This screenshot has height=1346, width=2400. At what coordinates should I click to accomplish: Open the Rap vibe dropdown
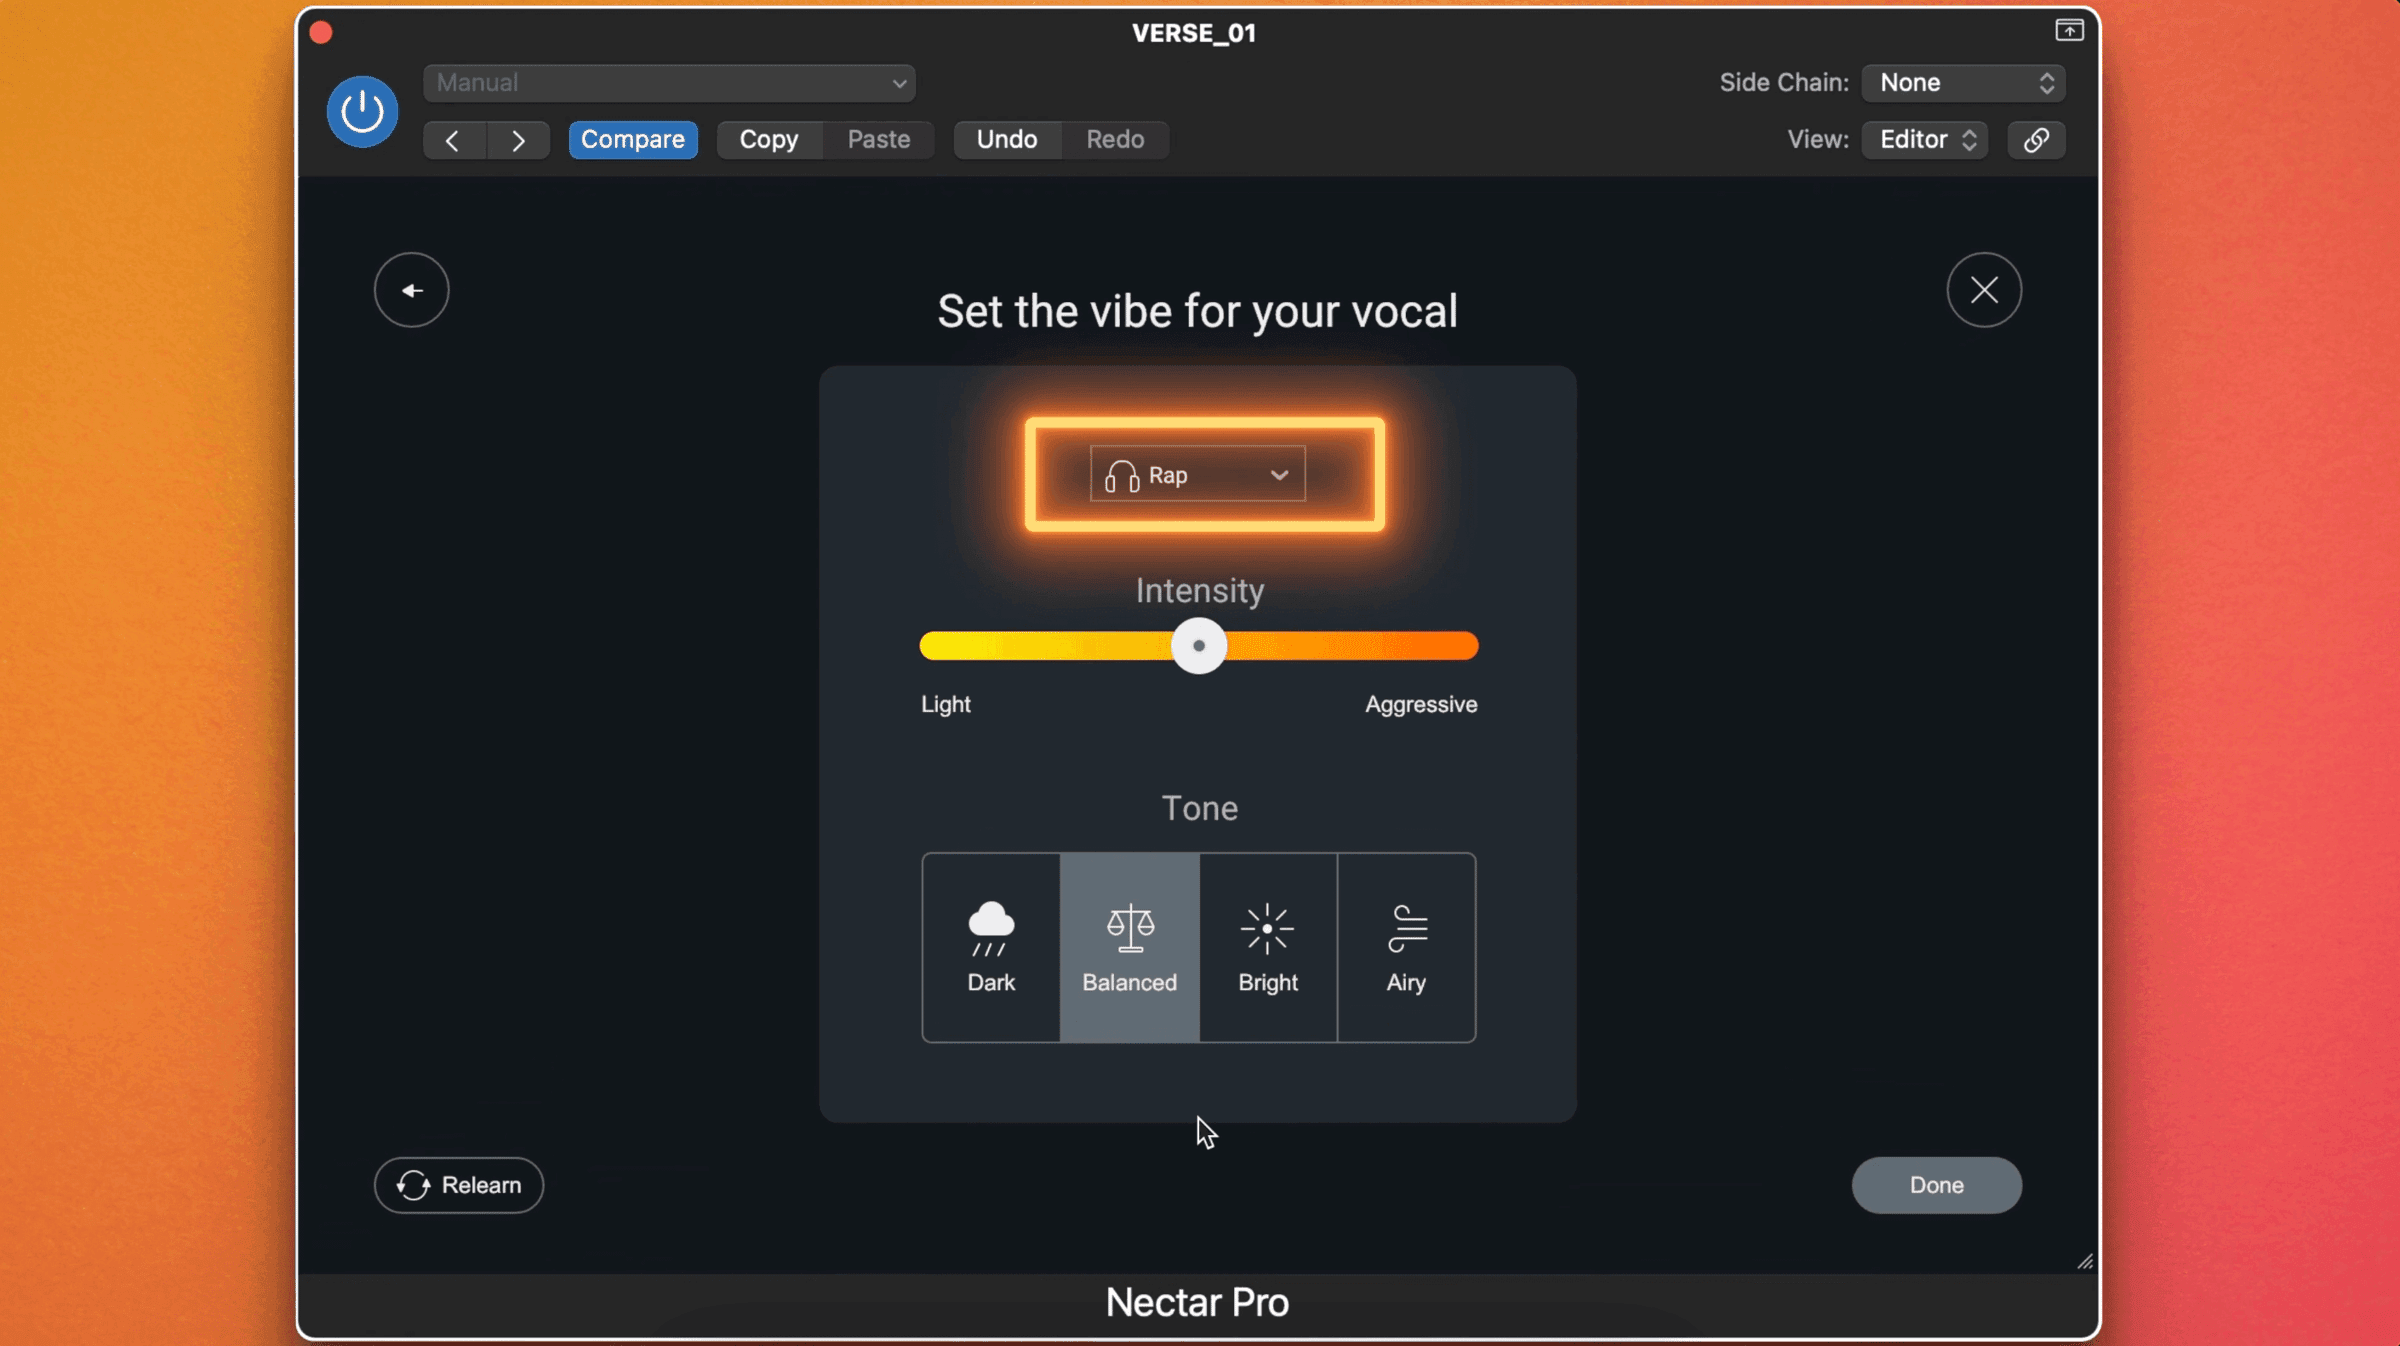pos(1197,474)
